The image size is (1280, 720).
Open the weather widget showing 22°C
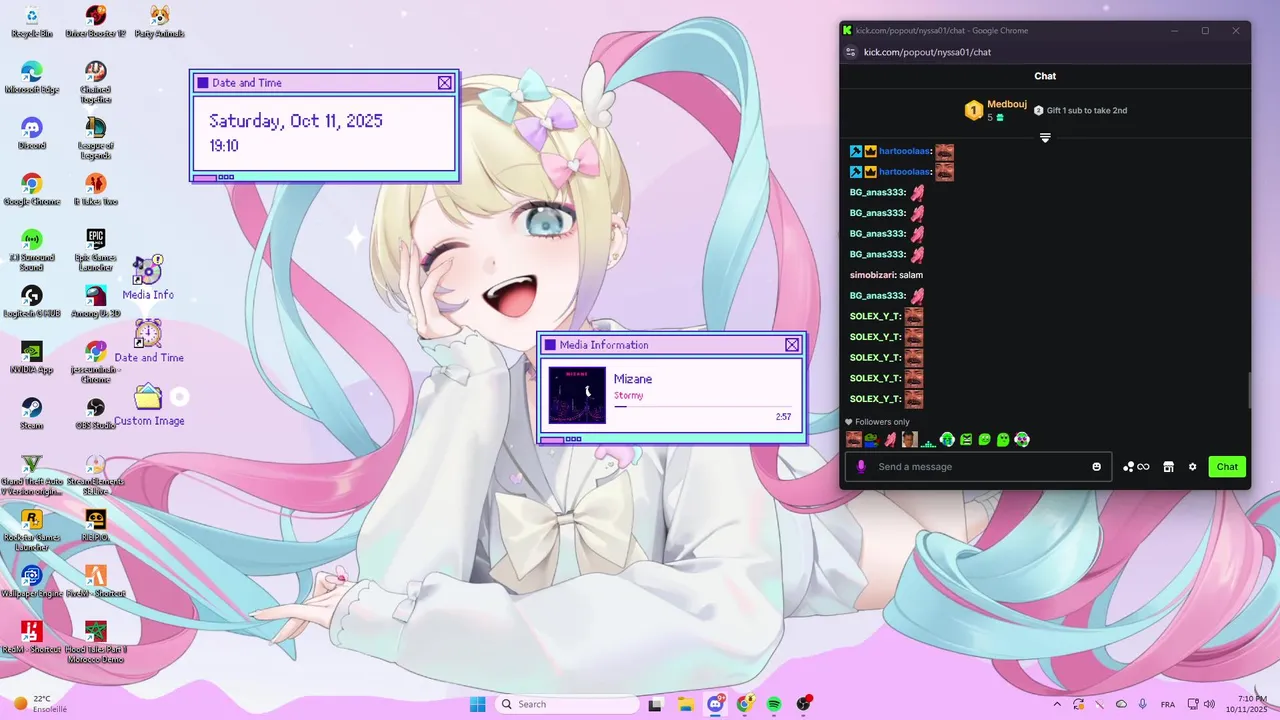coord(40,704)
